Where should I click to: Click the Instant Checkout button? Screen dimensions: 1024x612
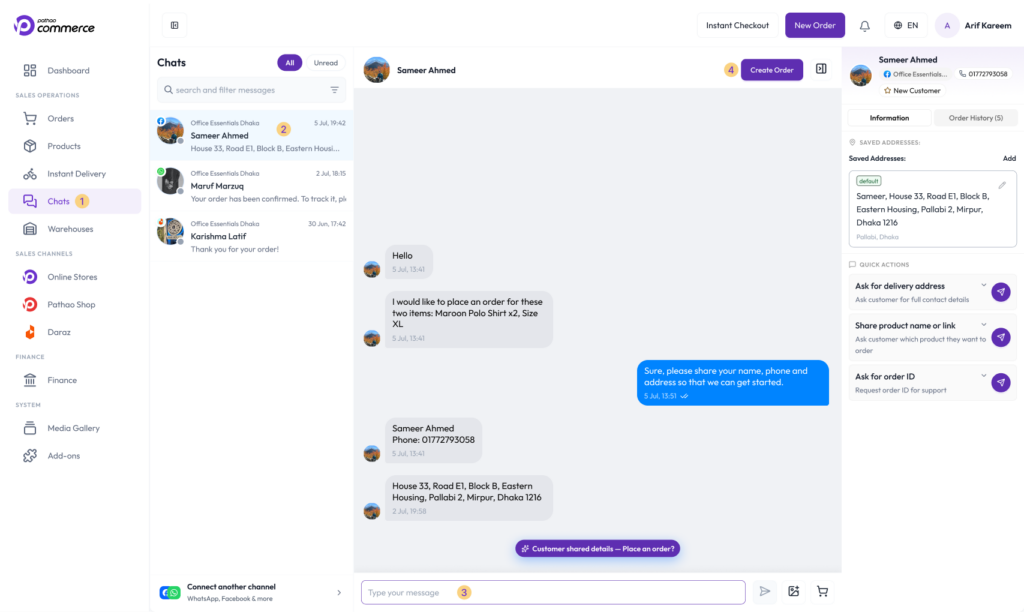737,25
